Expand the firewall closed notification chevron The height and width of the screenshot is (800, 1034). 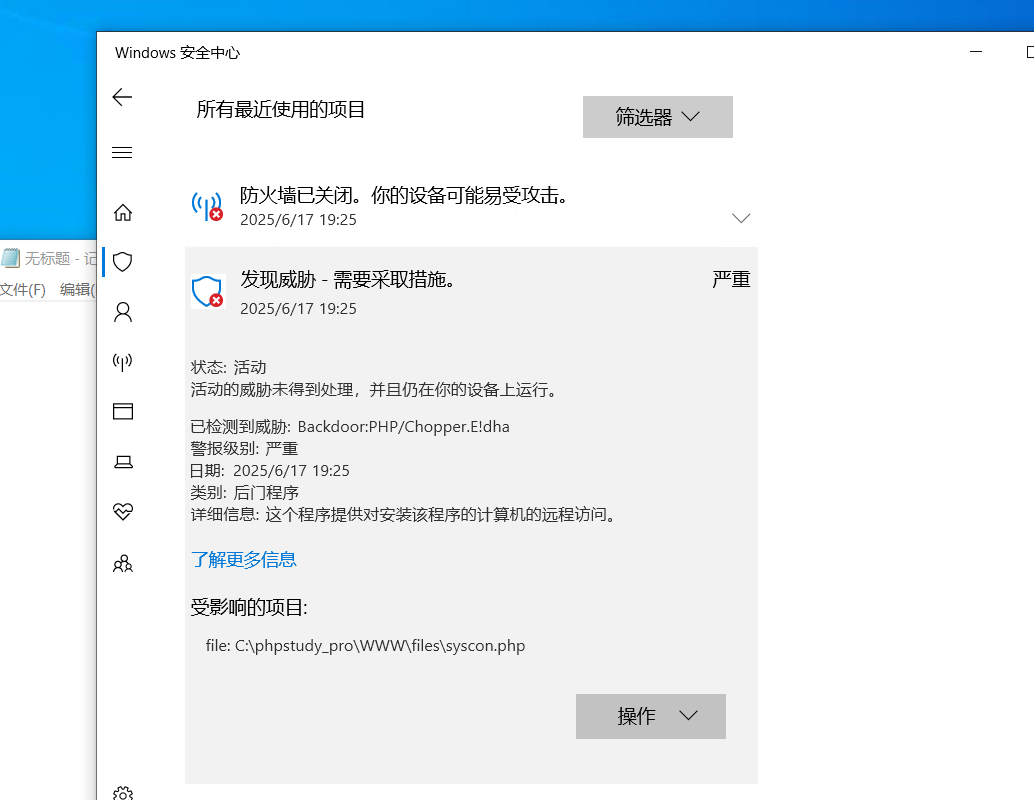coord(741,218)
